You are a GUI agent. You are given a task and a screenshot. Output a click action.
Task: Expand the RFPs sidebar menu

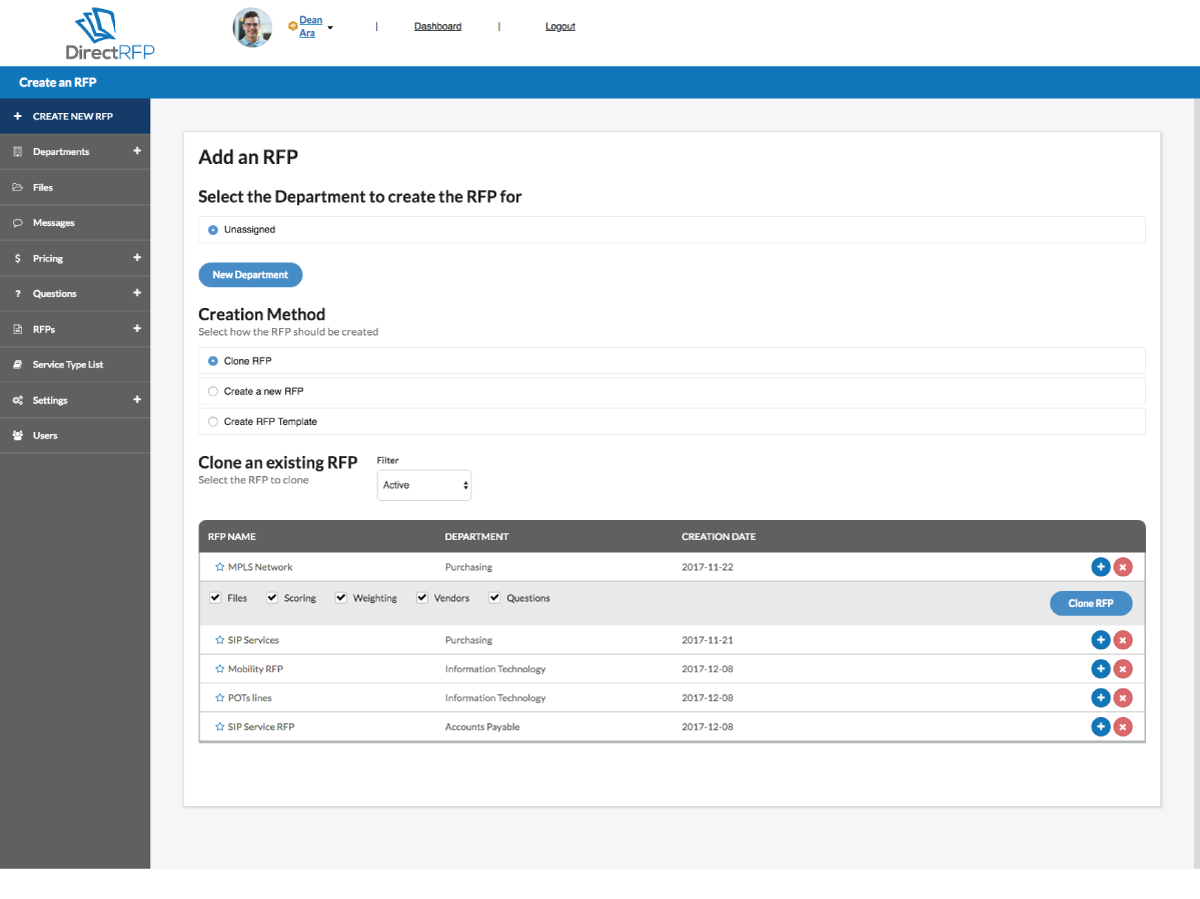tap(137, 329)
